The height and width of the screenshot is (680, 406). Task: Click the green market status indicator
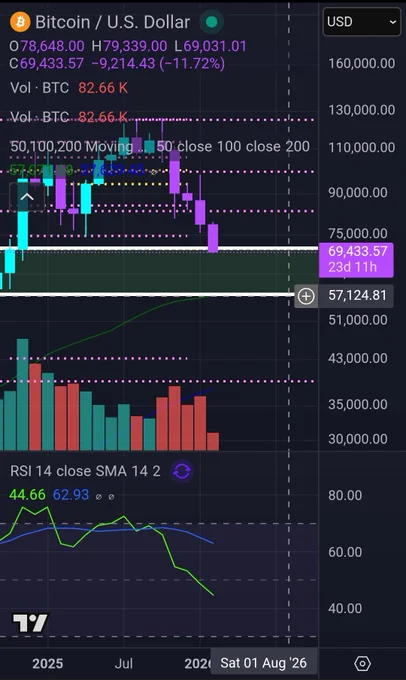(212, 22)
